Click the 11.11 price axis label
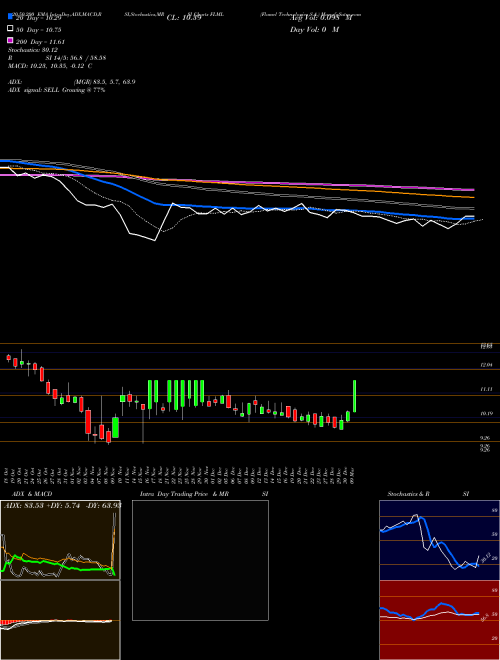This screenshot has width=500, height=660. click(x=487, y=389)
